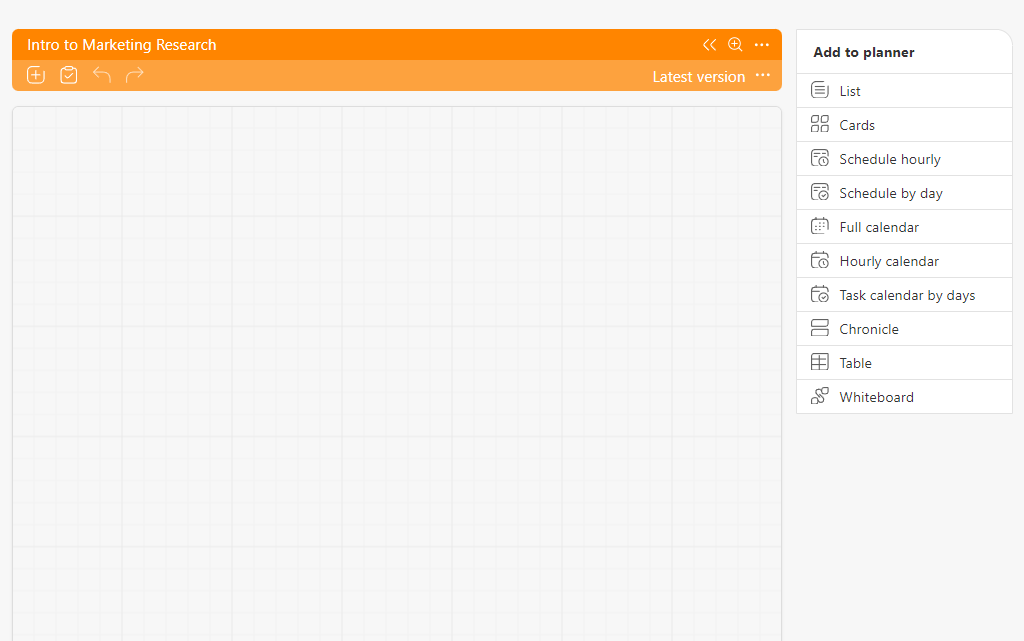The image size is (1024, 641).
Task: Add a Whiteboard to the planner
Action: coord(904,396)
